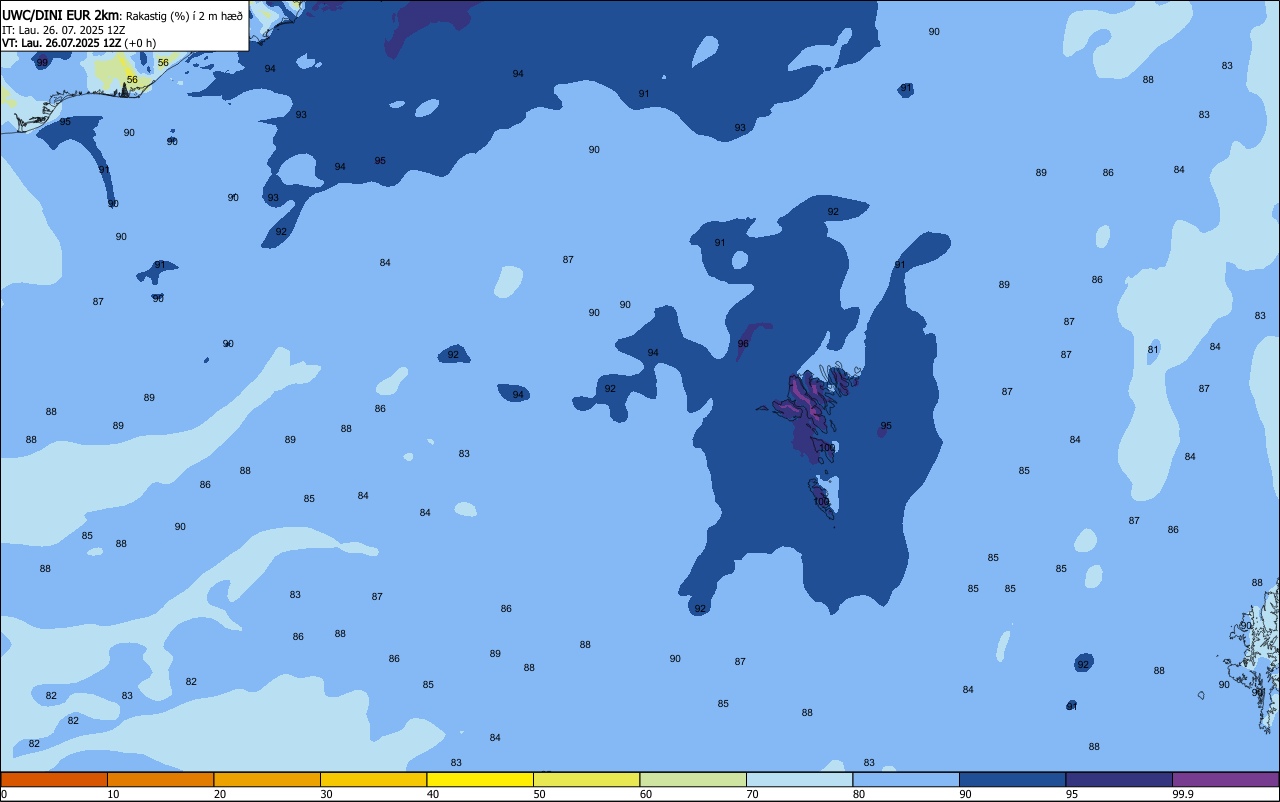Viewport: 1280px width, 802px height.
Task: Click the legend tick label "99.9"
Action: point(1183,794)
